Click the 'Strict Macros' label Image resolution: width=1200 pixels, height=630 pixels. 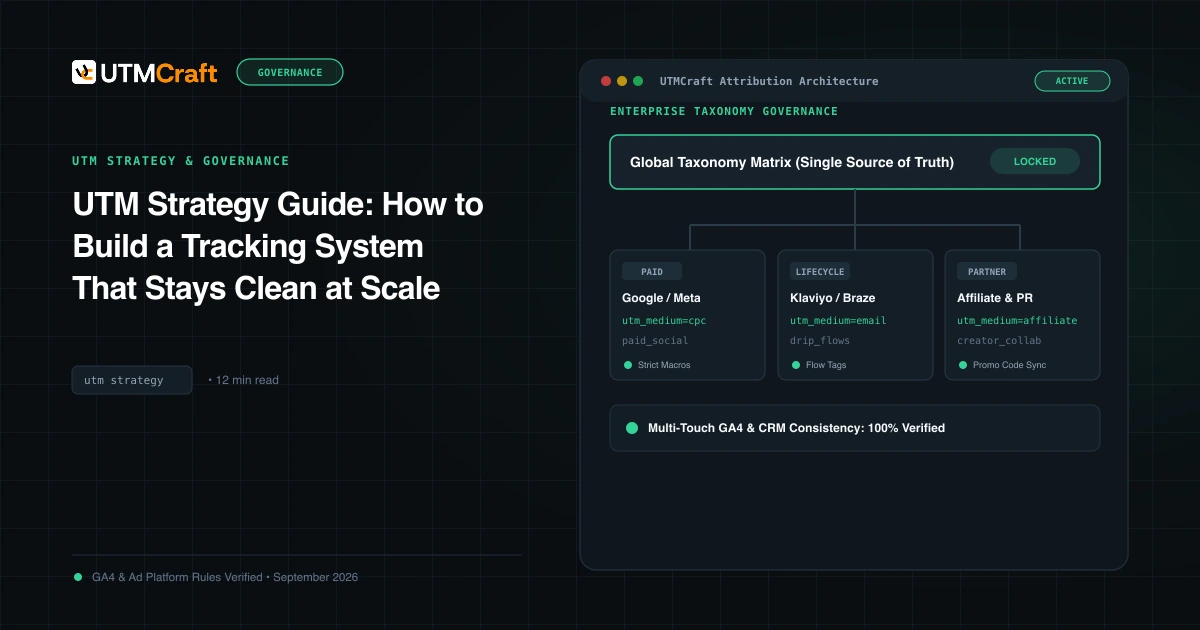pyautogui.click(x=664, y=365)
